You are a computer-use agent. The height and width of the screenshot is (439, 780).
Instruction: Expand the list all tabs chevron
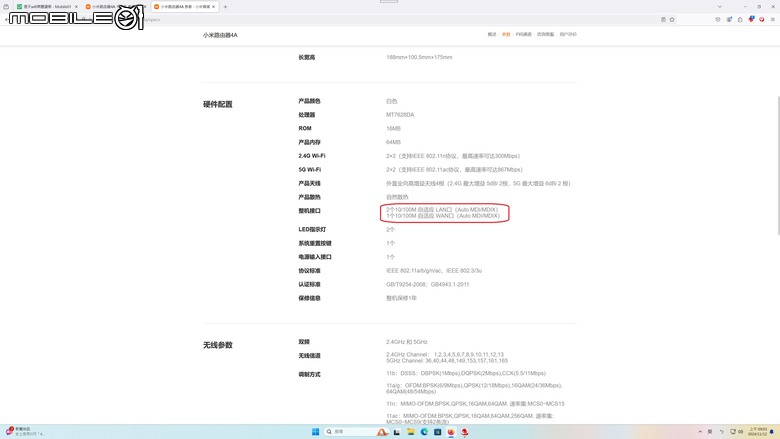(x=719, y=6)
